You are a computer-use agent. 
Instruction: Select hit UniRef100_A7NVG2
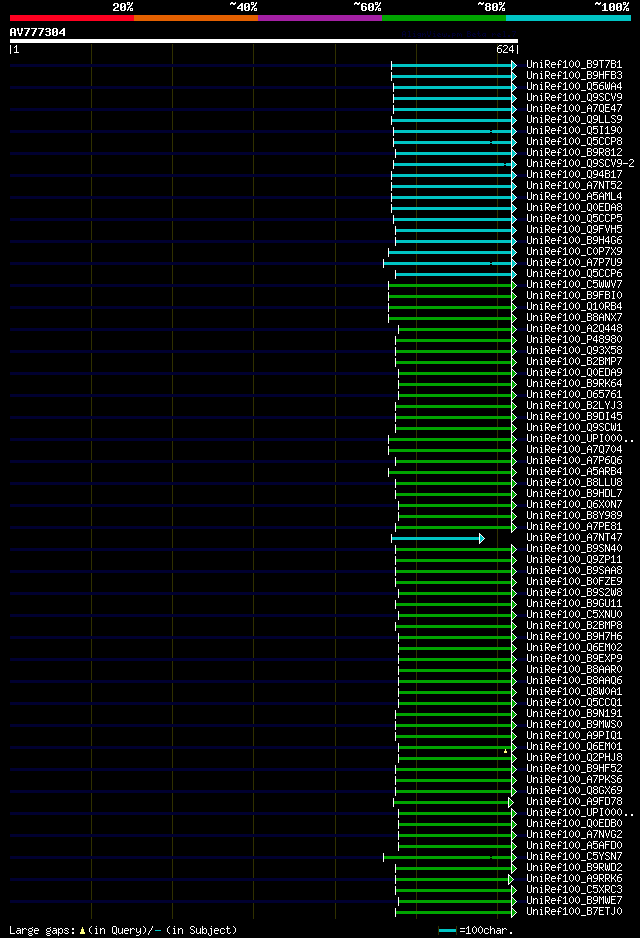[574, 835]
